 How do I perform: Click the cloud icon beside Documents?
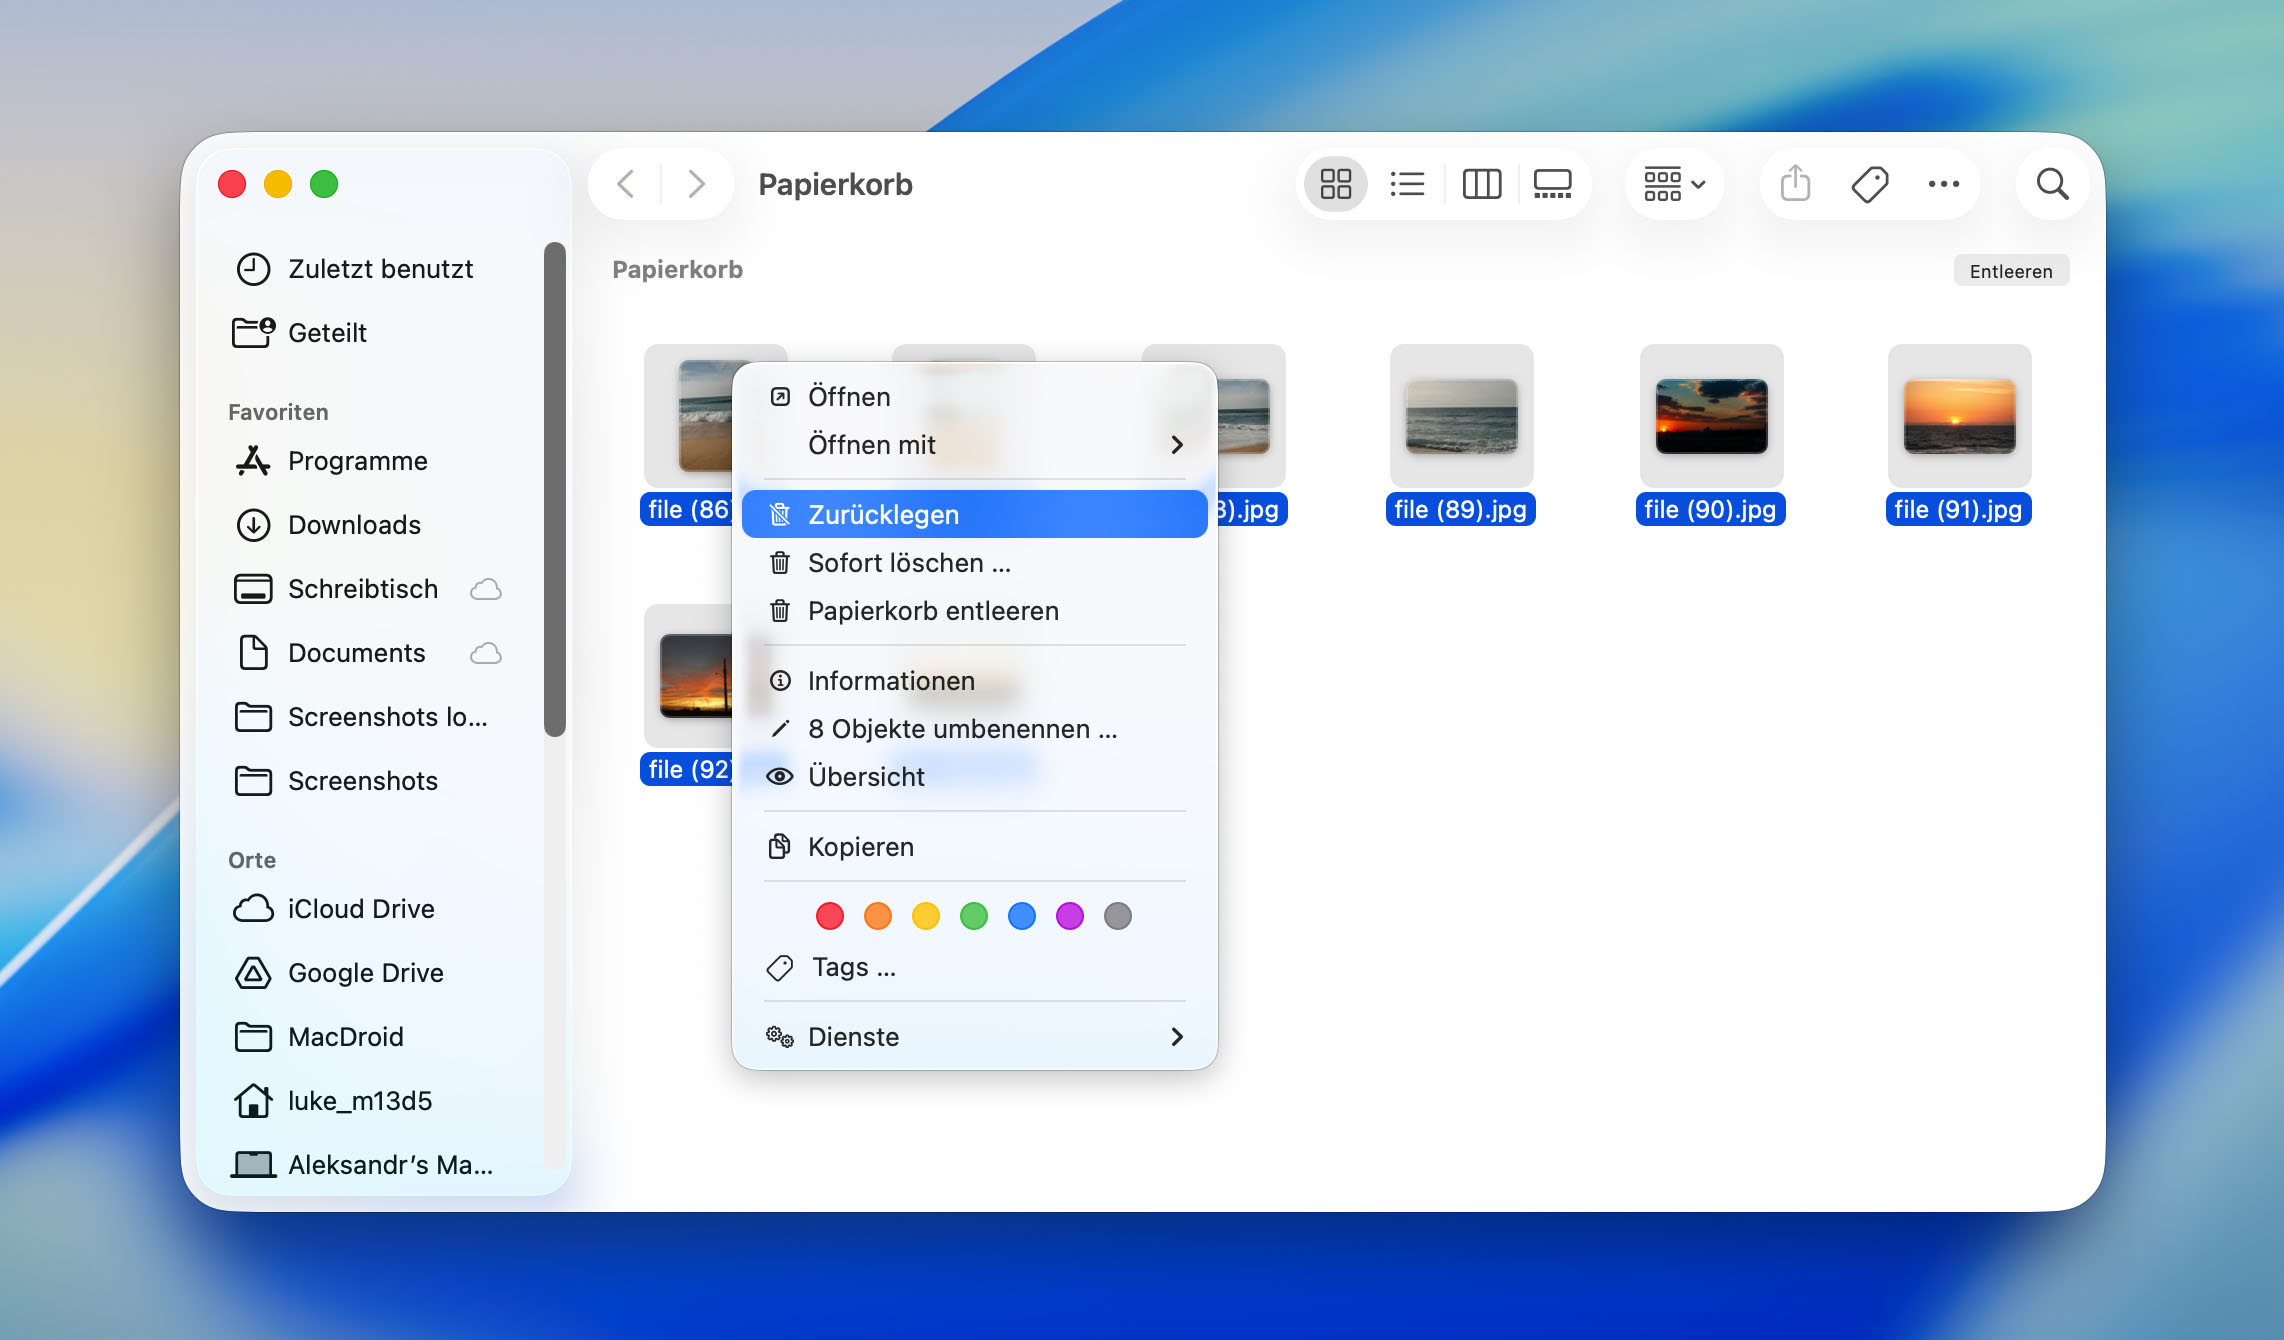point(486,653)
